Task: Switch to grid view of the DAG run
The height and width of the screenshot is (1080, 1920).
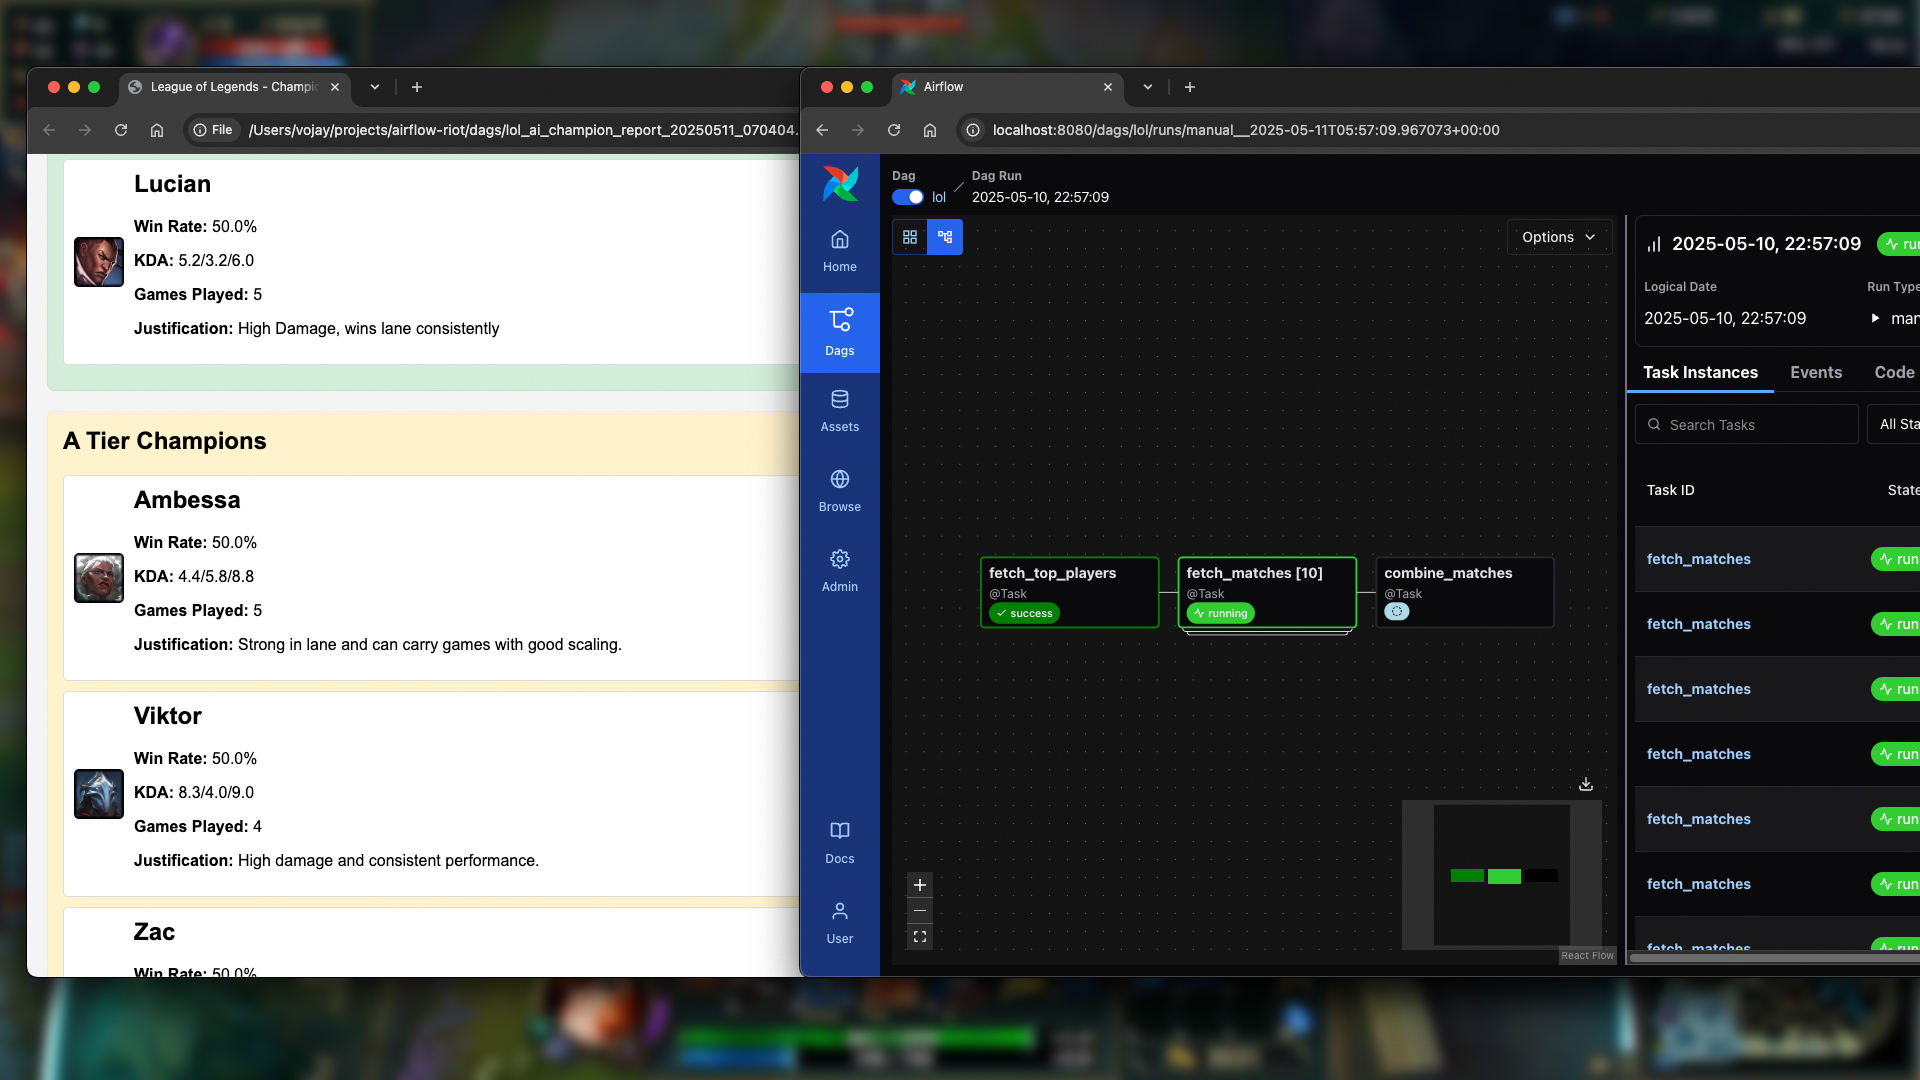Action: [x=910, y=237]
